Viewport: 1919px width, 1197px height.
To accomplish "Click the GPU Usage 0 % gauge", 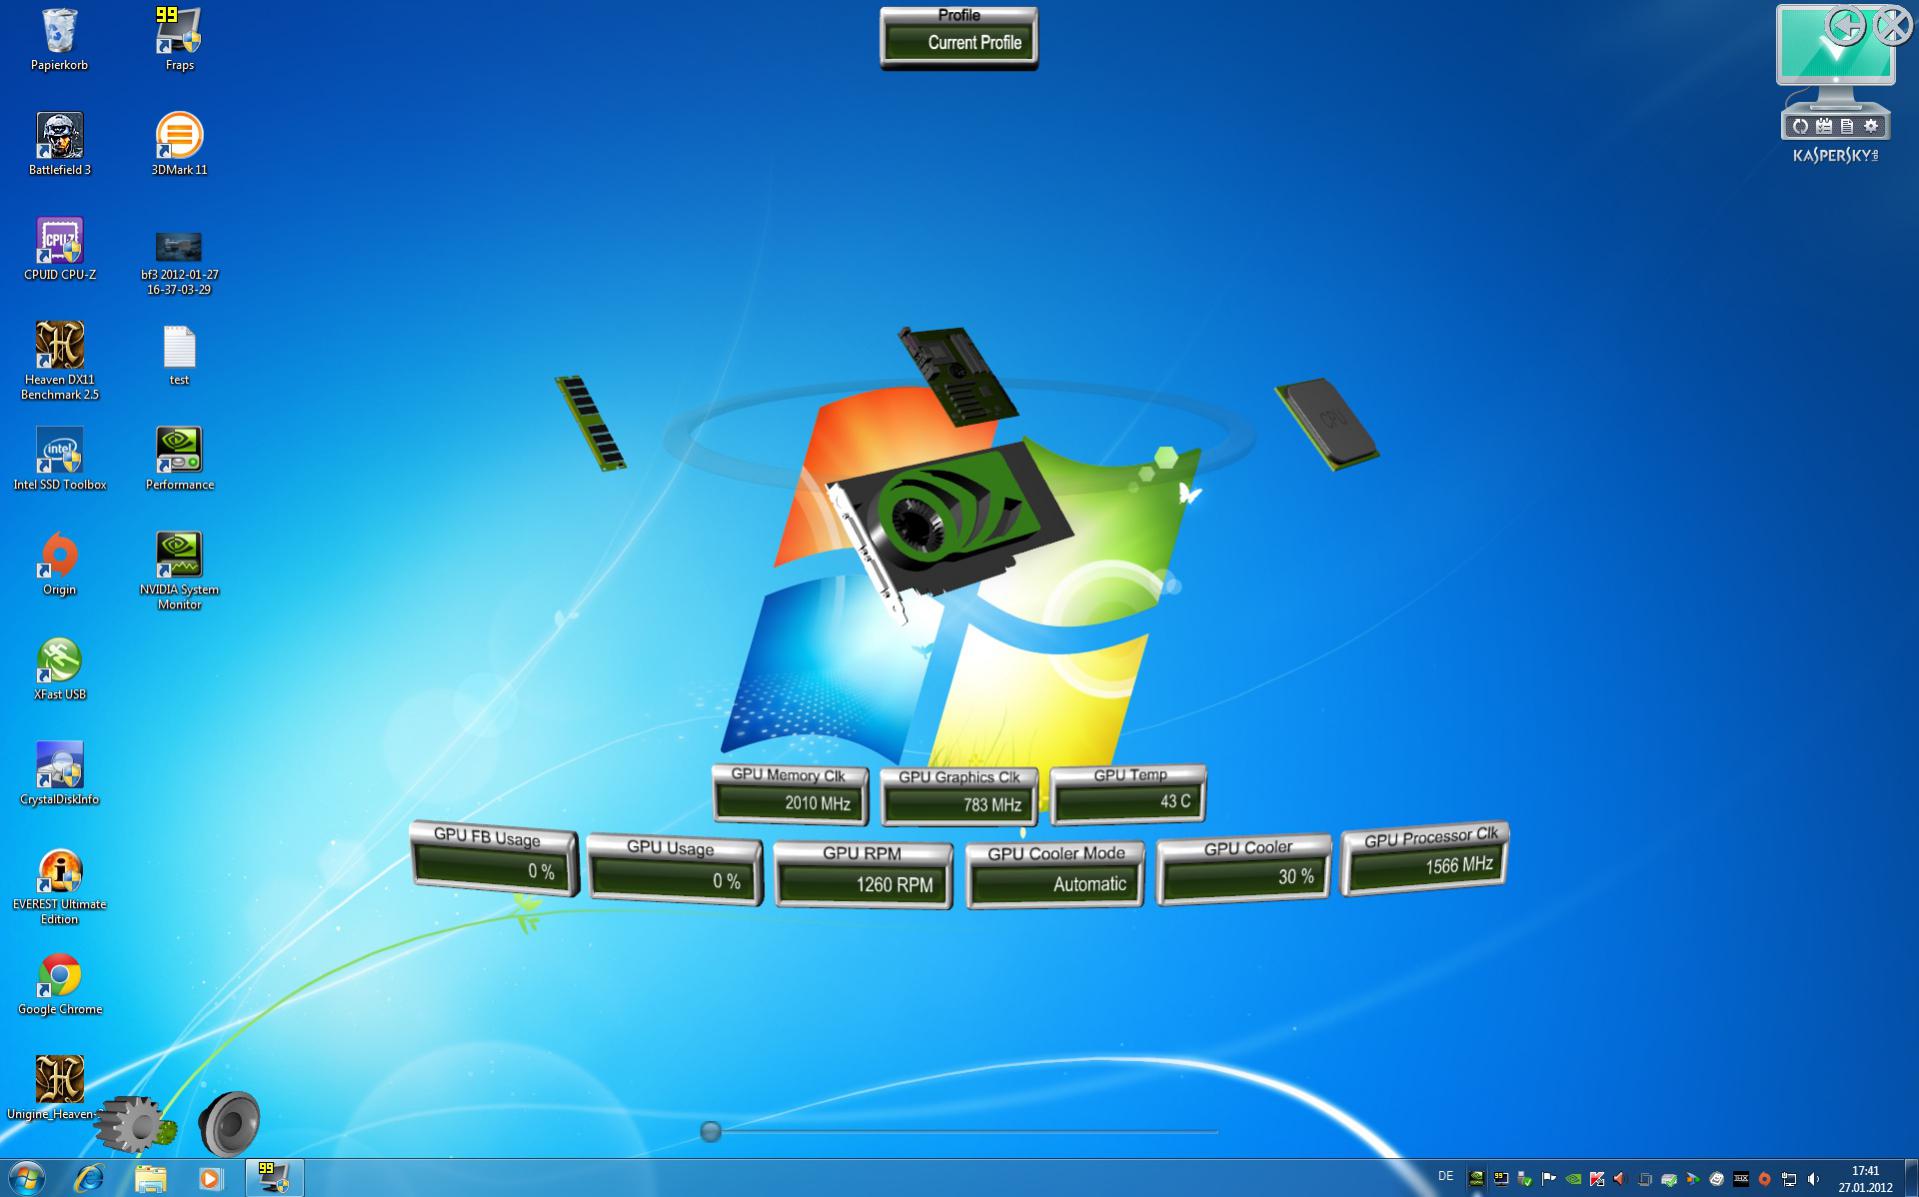I will tap(674, 870).
